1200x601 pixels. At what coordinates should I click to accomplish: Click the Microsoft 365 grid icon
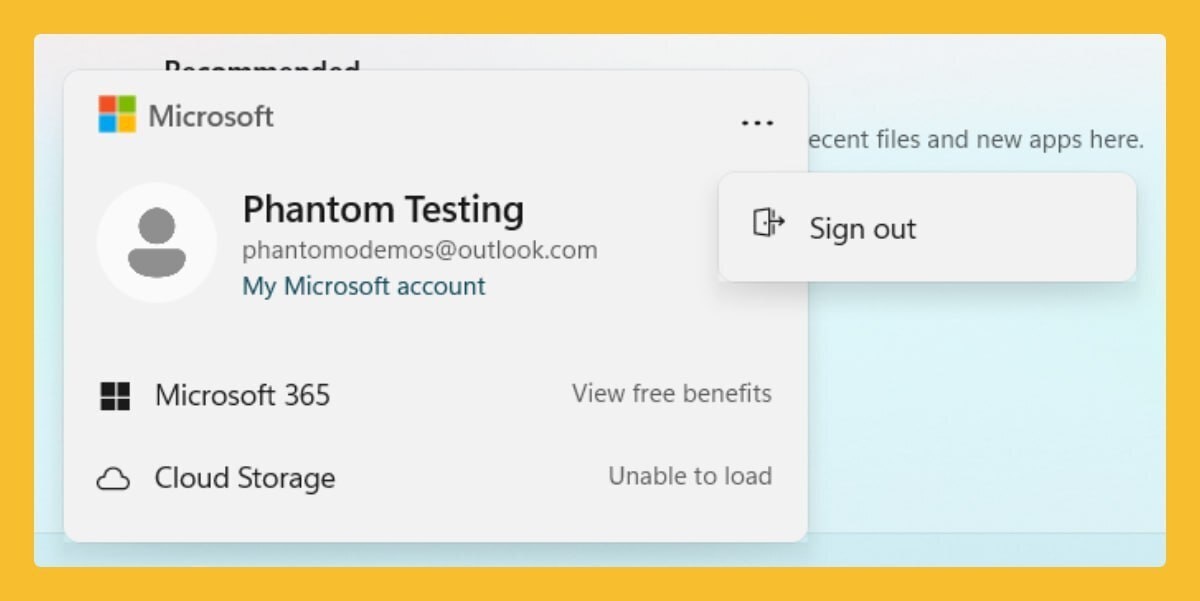point(115,396)
